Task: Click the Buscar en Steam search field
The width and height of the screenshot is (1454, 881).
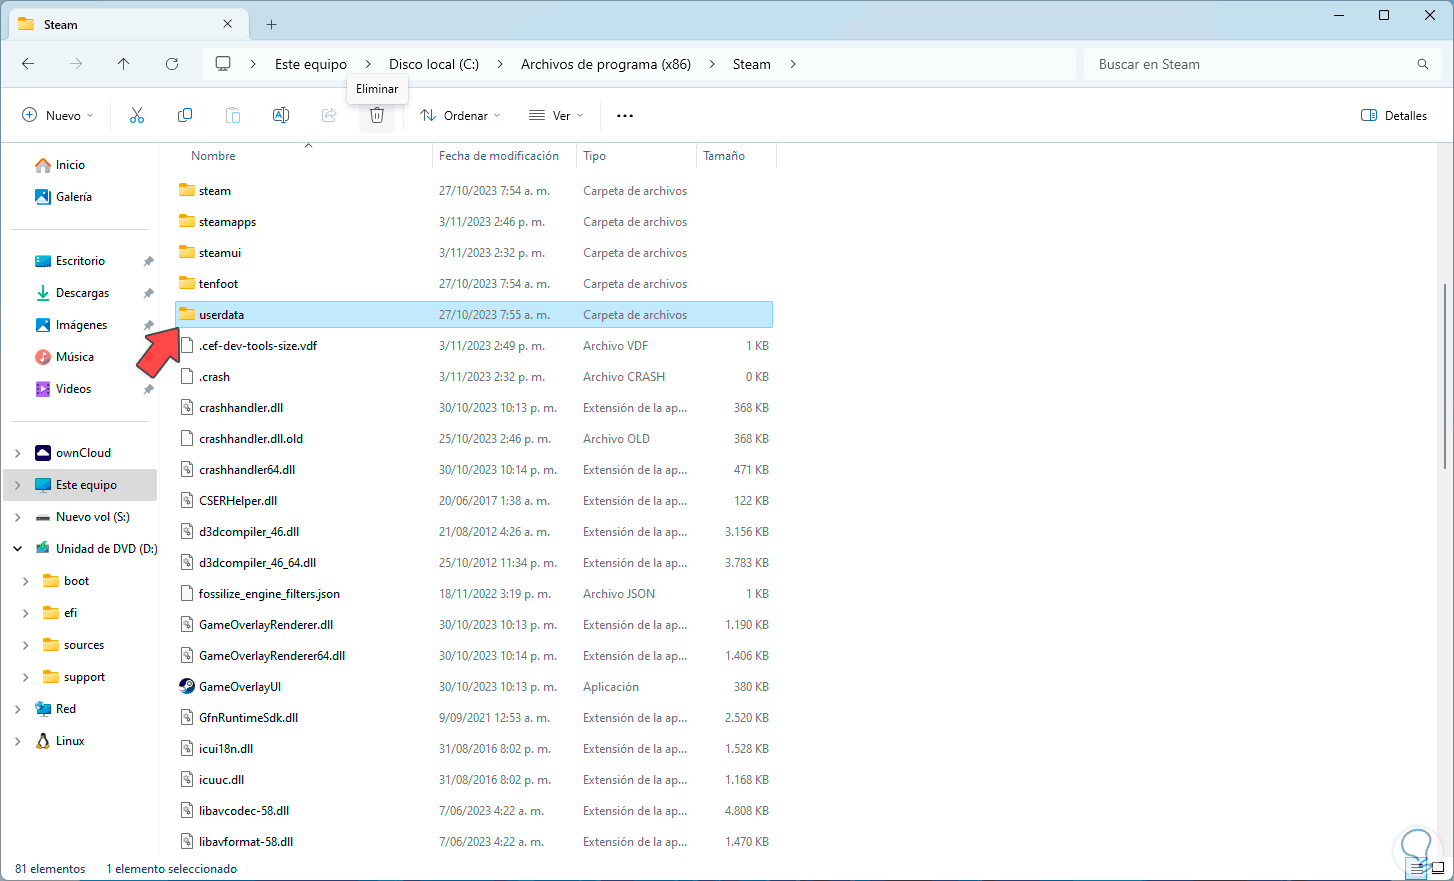Action: pyautogui.click(x=1263, y=64)
